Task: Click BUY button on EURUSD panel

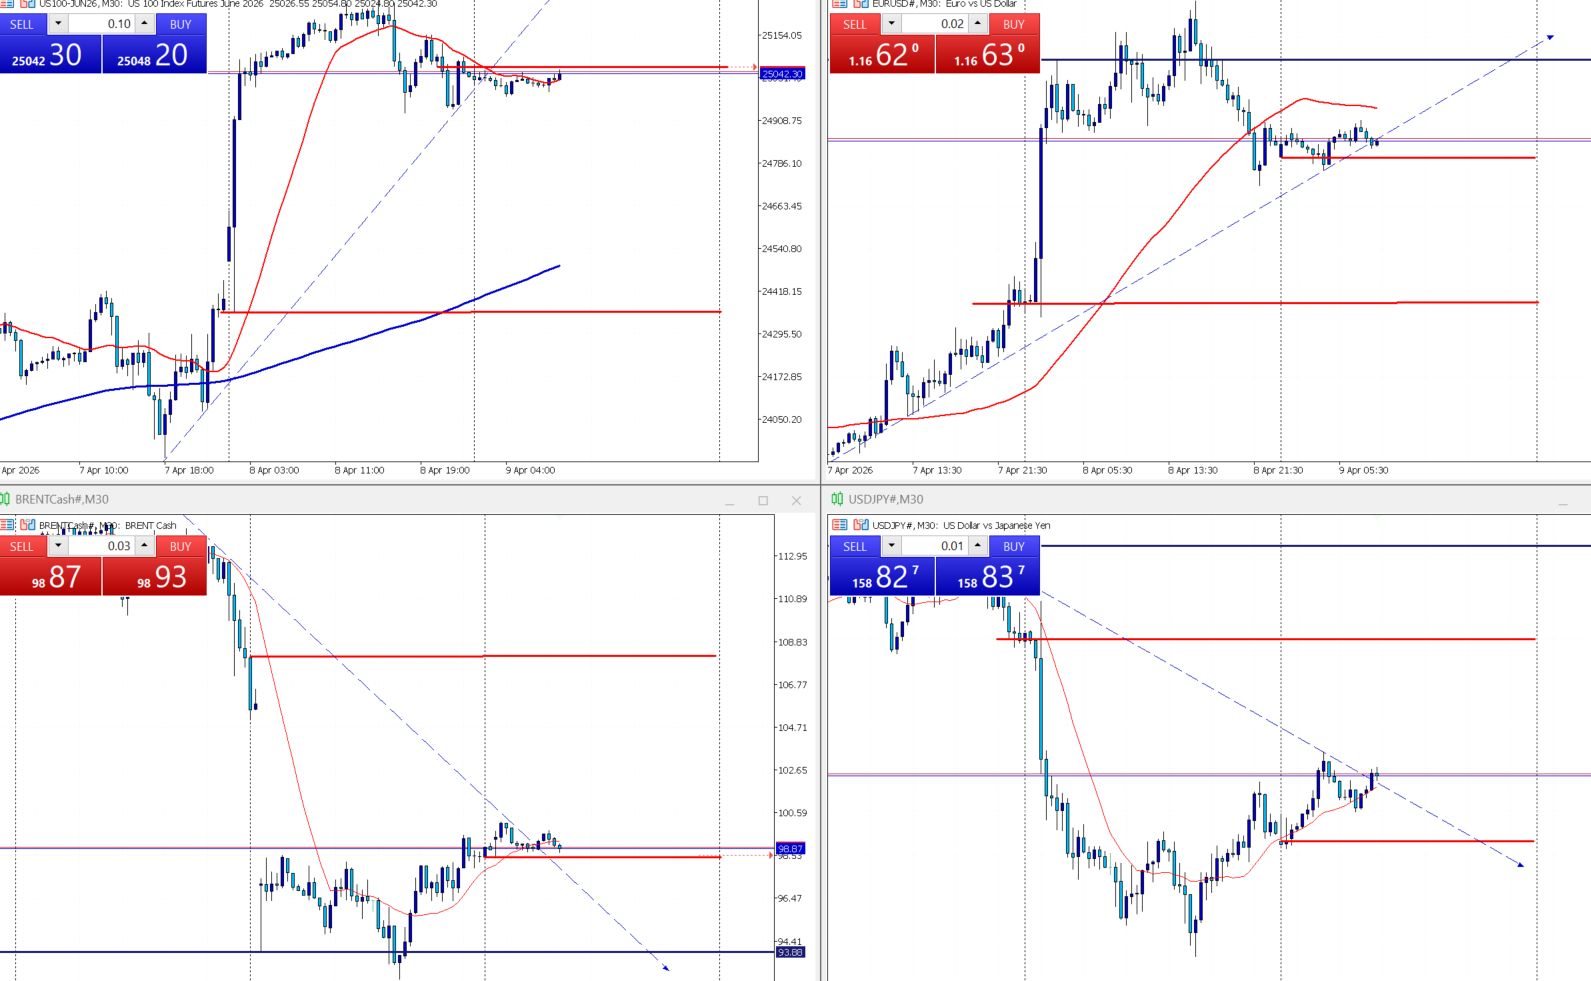Action: point(1013,24)
